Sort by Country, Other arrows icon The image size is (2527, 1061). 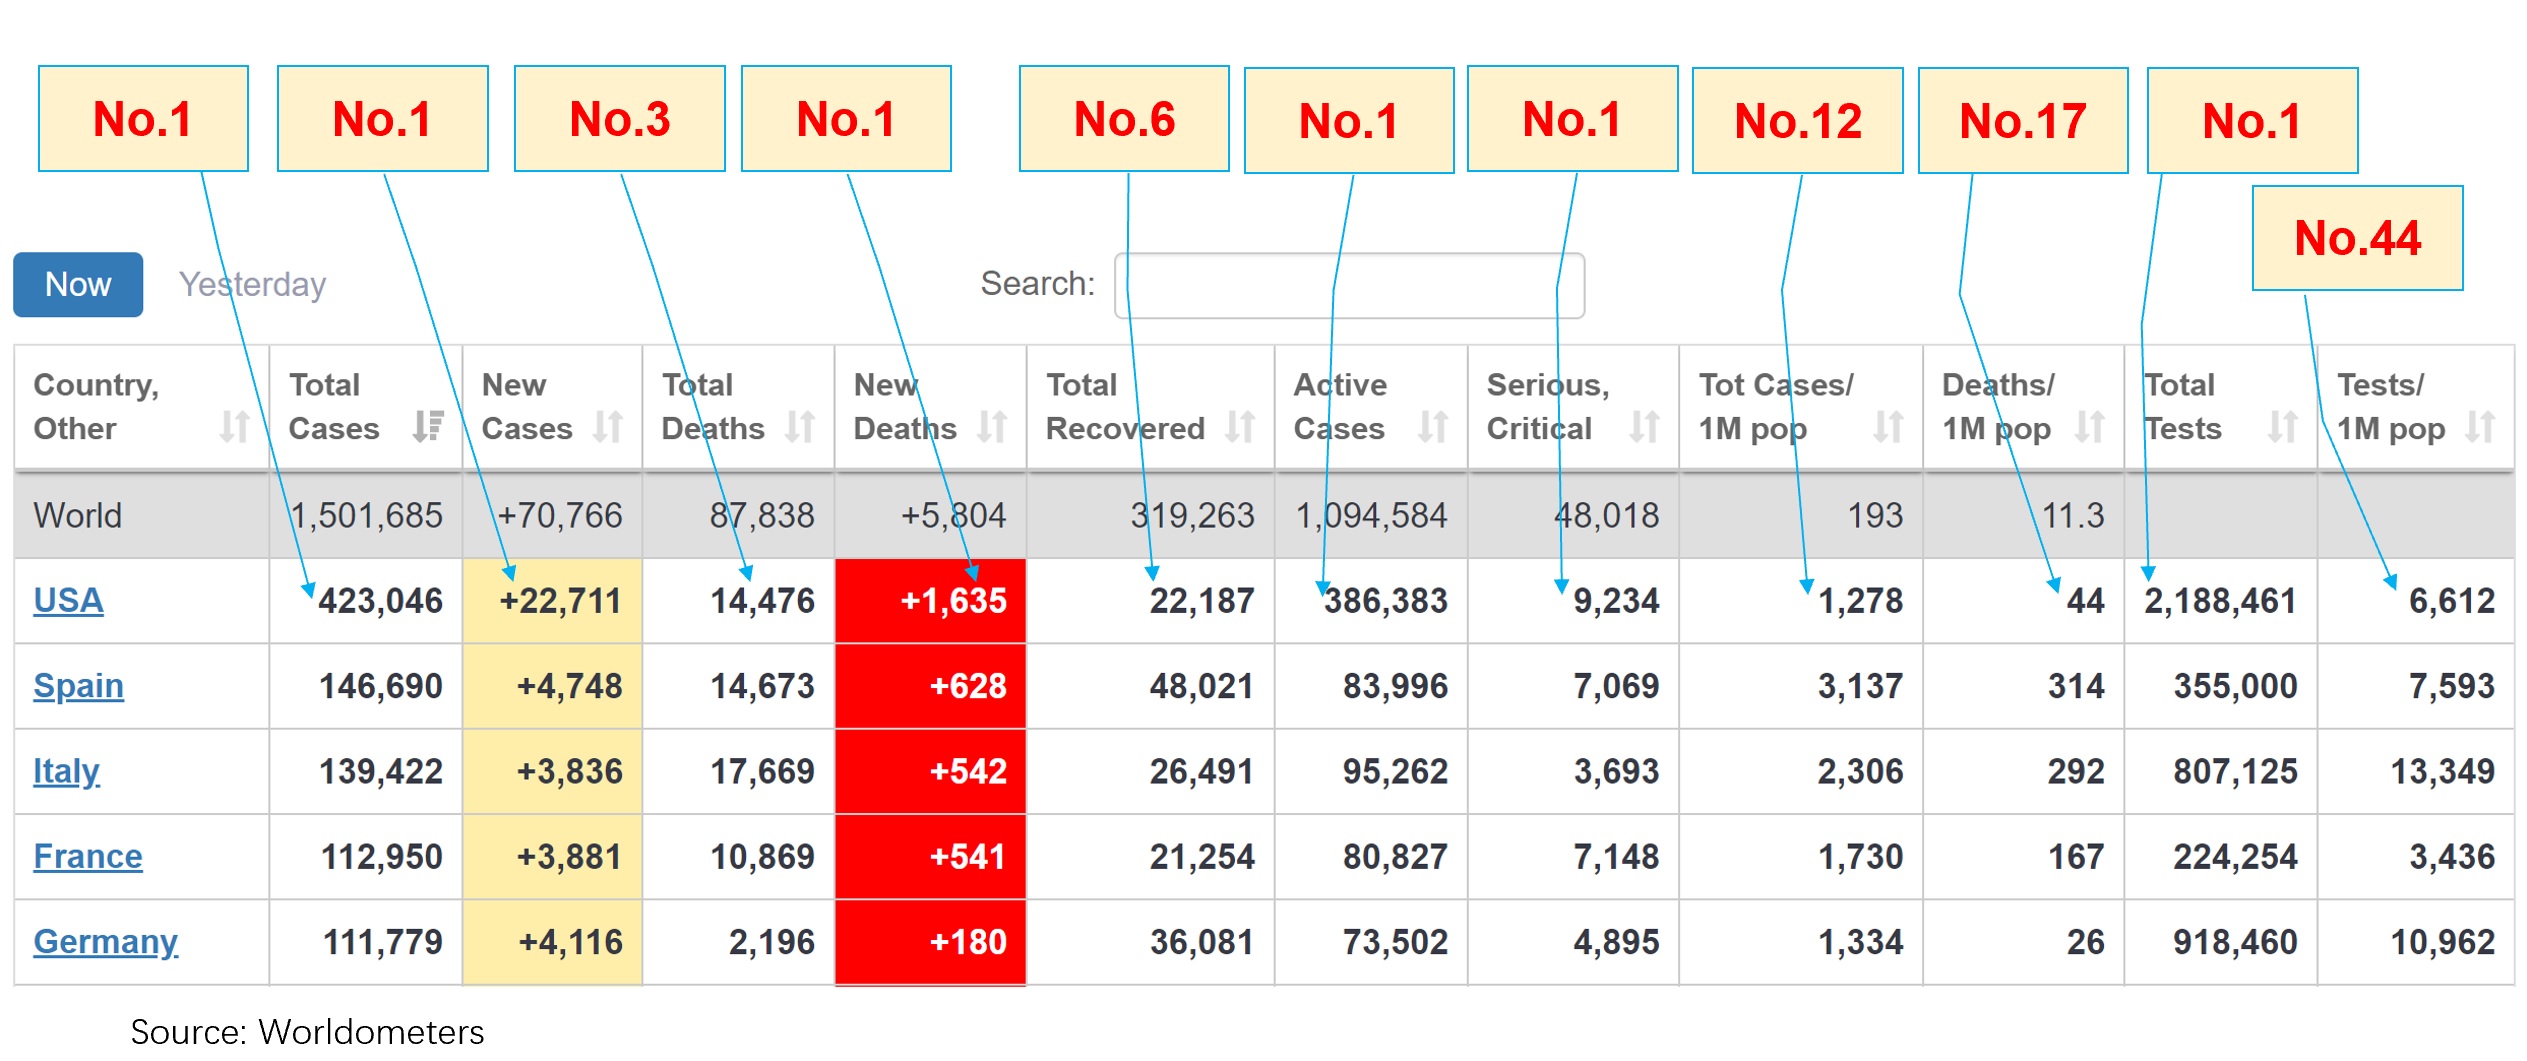(x=234, y=427)
